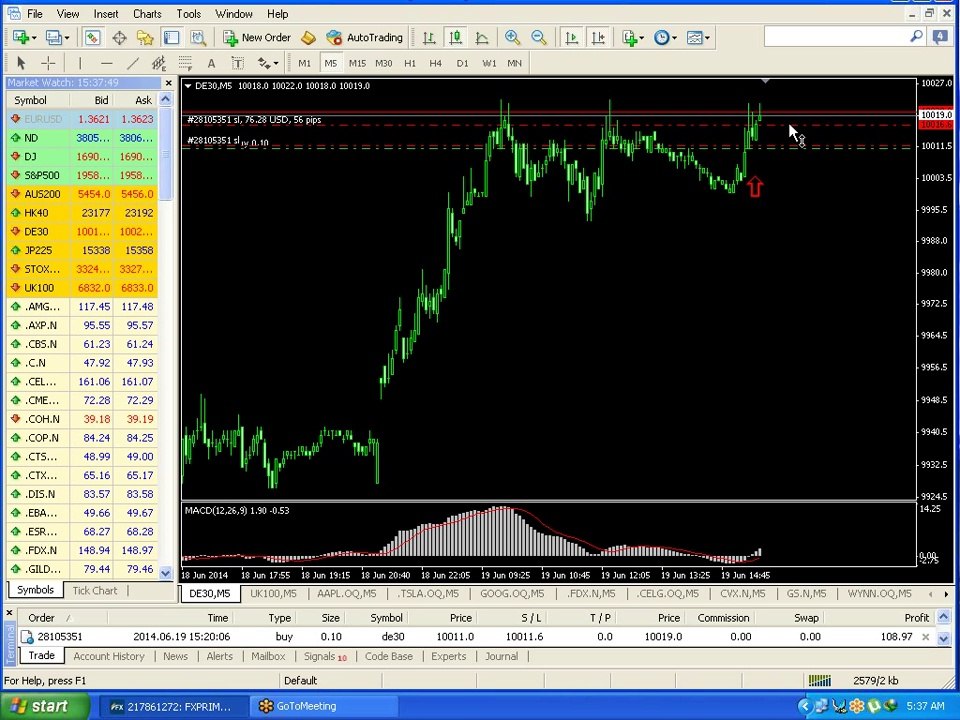Open the chat notification icon

coord(940,37)
